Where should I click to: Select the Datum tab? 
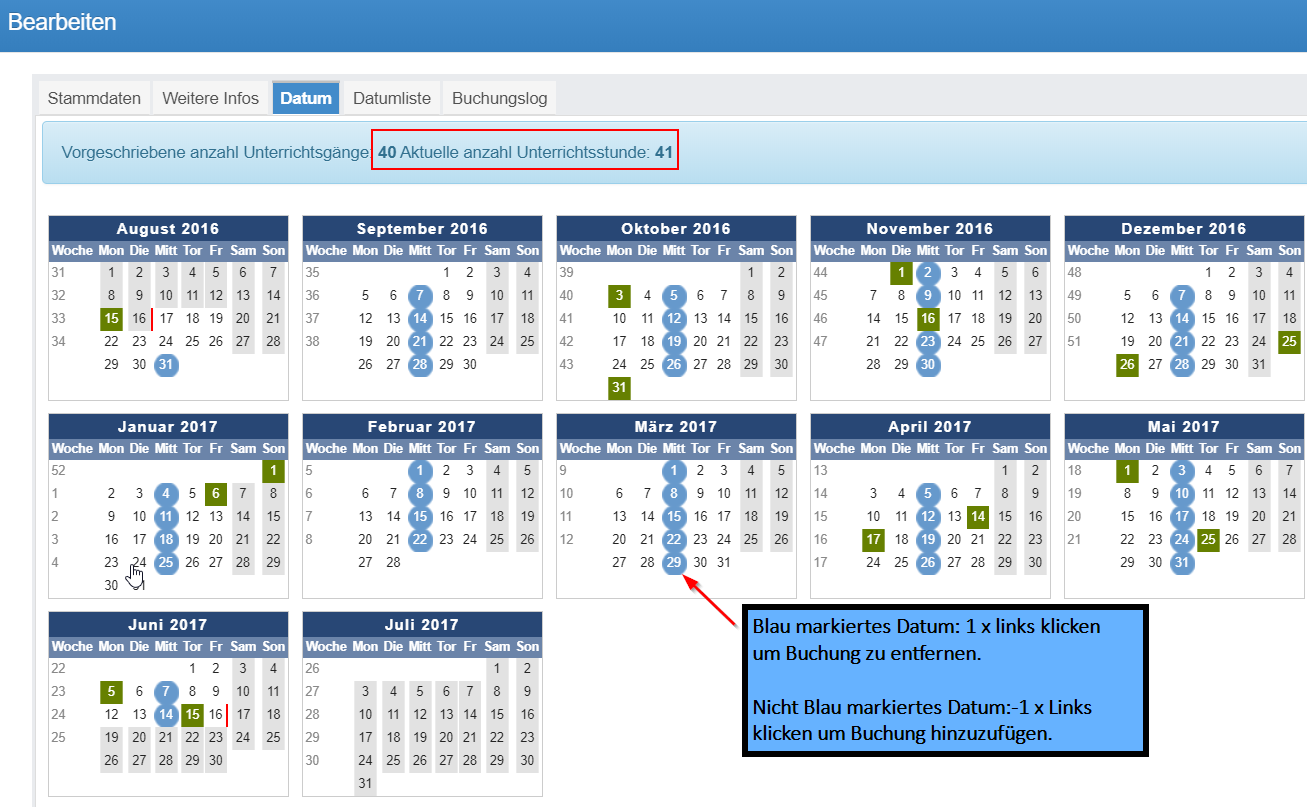(x=306, y=98)
